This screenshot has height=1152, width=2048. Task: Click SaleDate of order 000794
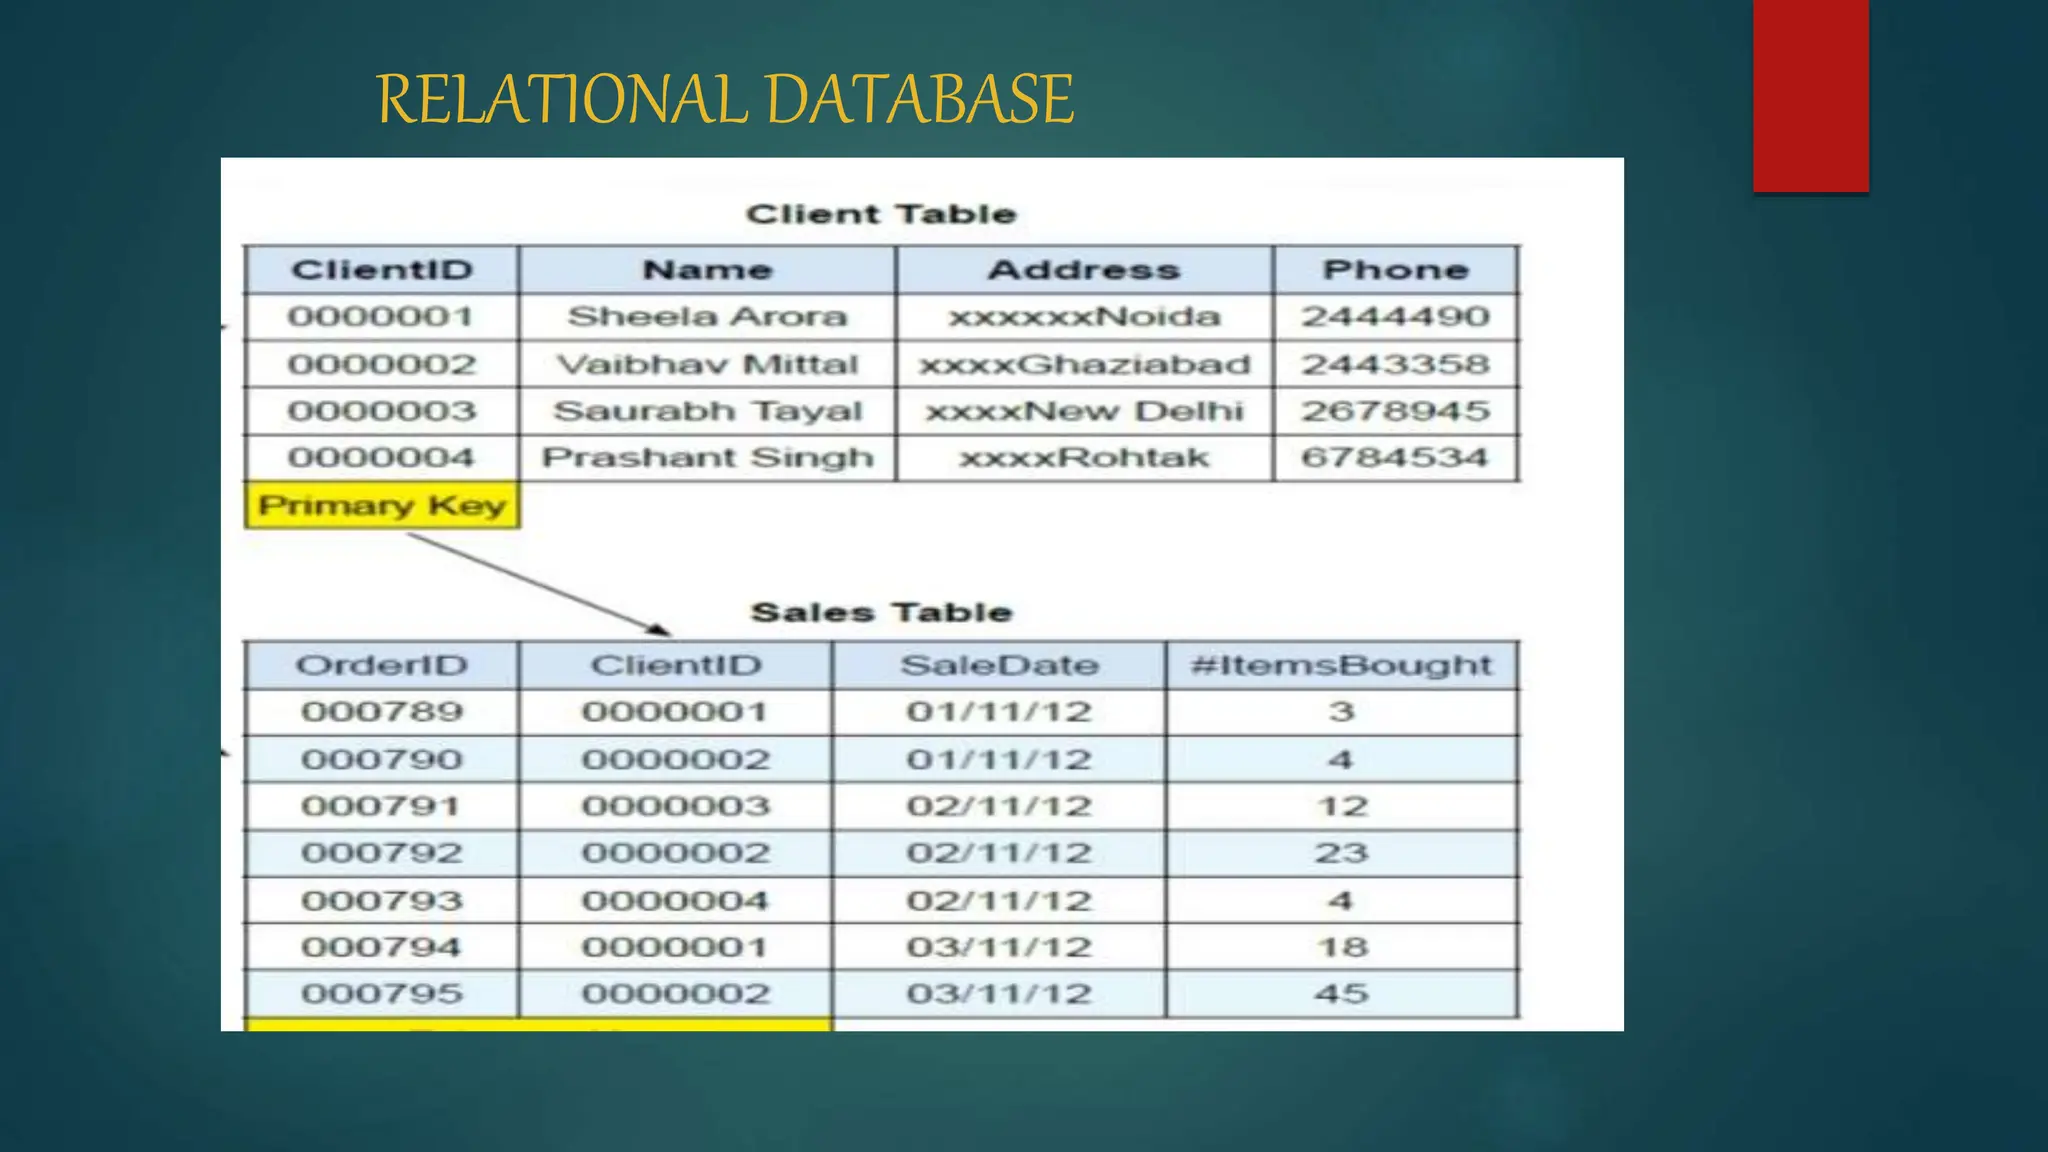(999, 947)
